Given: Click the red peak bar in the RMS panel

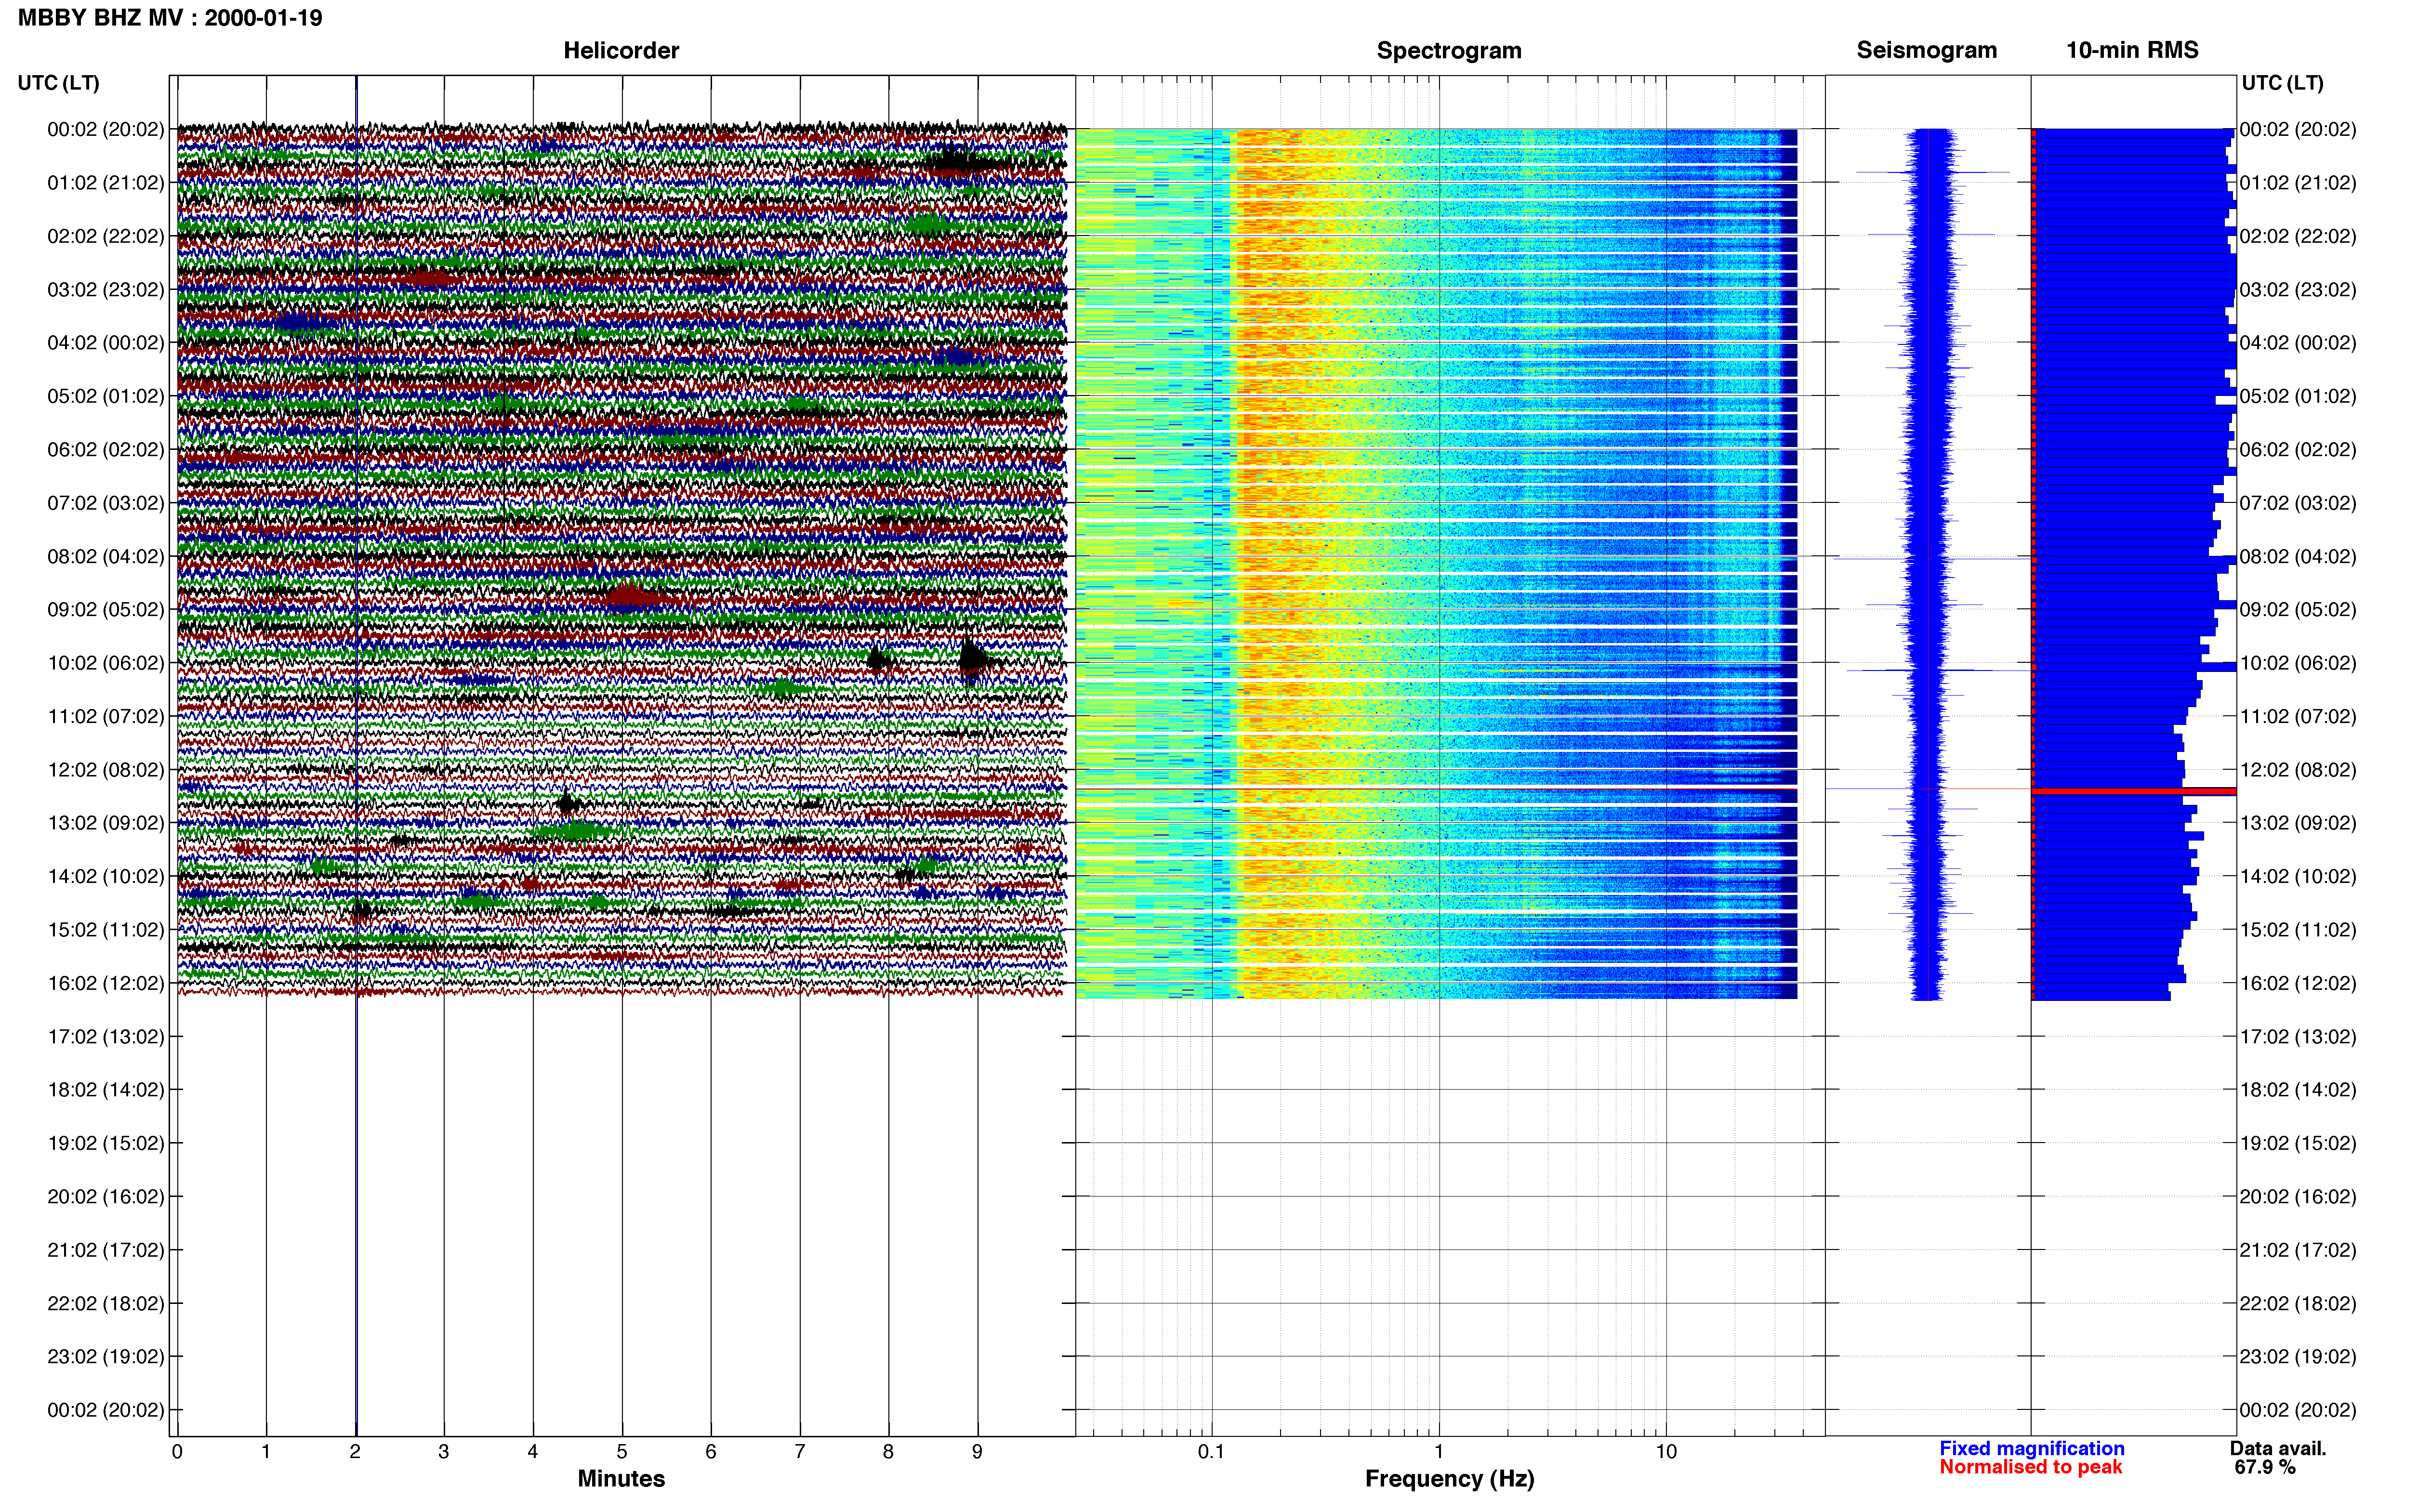Looking at the screenshot, I should point(2134,791).
